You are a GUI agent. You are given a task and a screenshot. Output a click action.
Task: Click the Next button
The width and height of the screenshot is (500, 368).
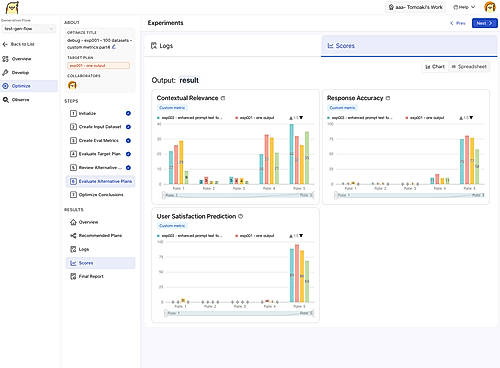tap(485, 23)
